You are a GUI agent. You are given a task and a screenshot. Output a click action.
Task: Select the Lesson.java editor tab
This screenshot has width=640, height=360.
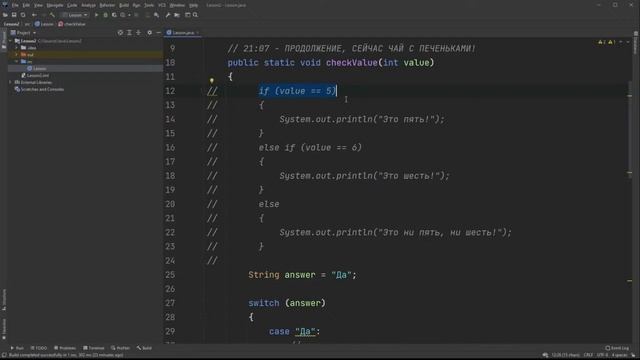click(182, 33)
